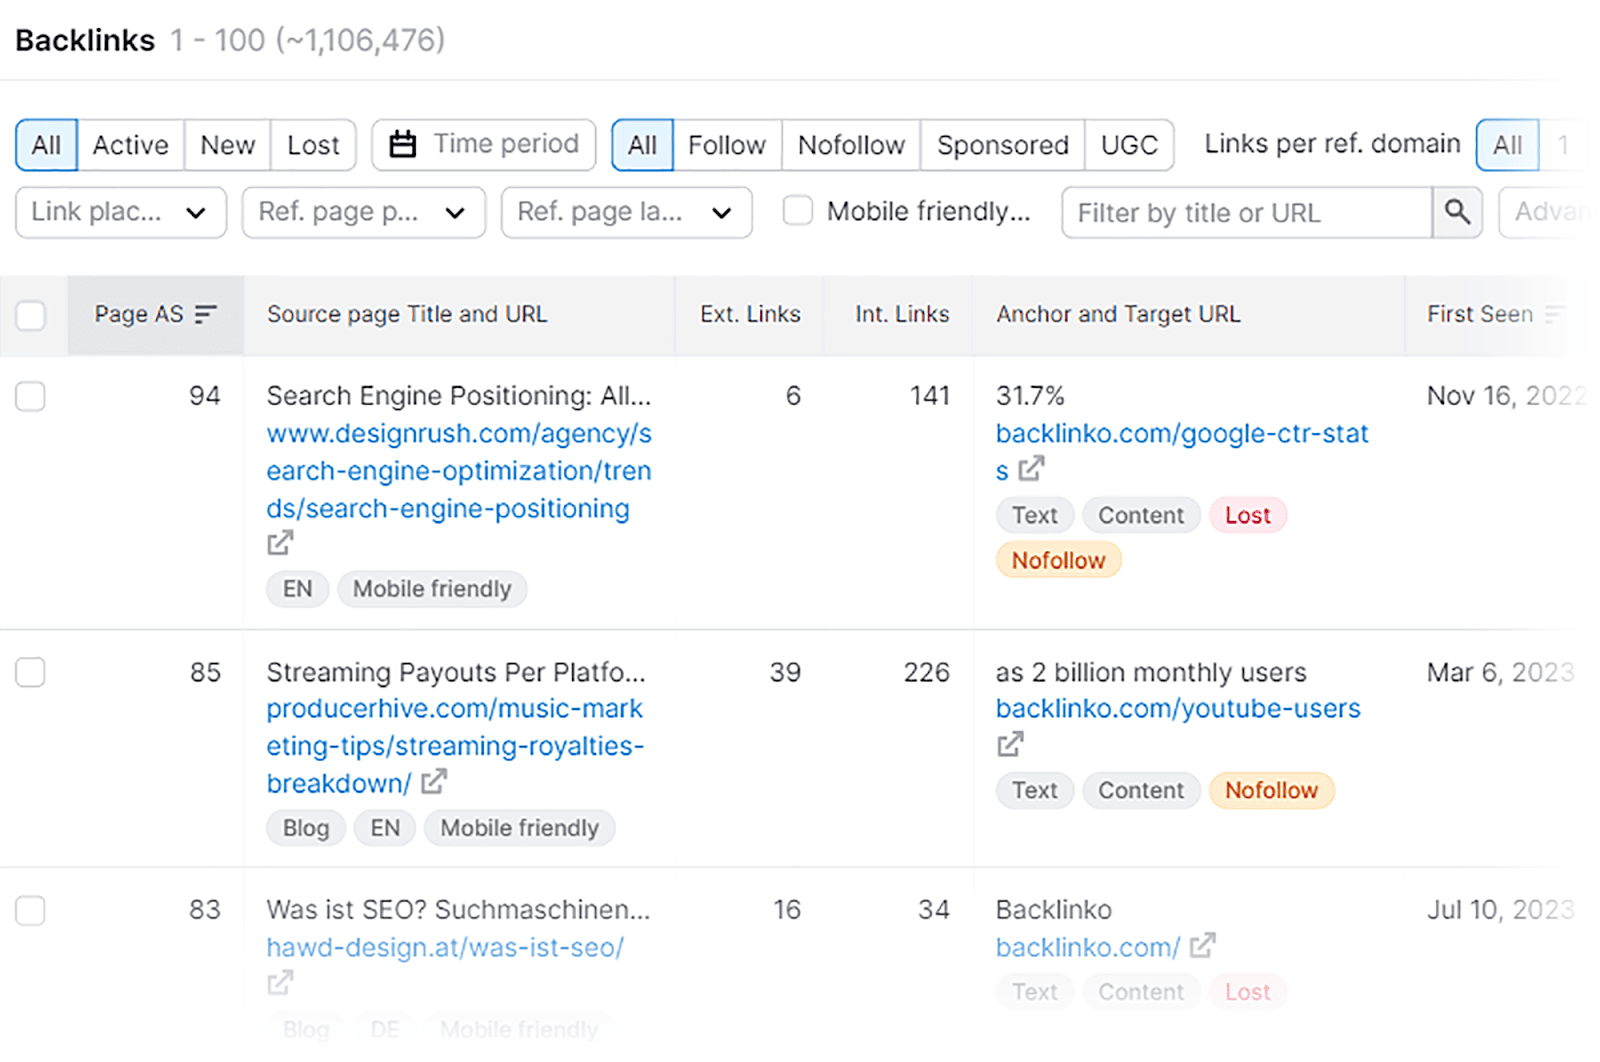Screen dimensions: 1600x1062
Task: Open the hawd-design.at/was-ist-seo link
Action: click(x=445, y=947)
